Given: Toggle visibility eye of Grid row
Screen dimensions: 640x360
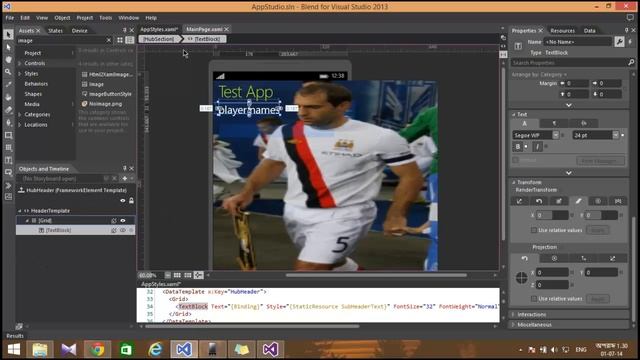Looking at the screenshot, I should pos(123,220).
